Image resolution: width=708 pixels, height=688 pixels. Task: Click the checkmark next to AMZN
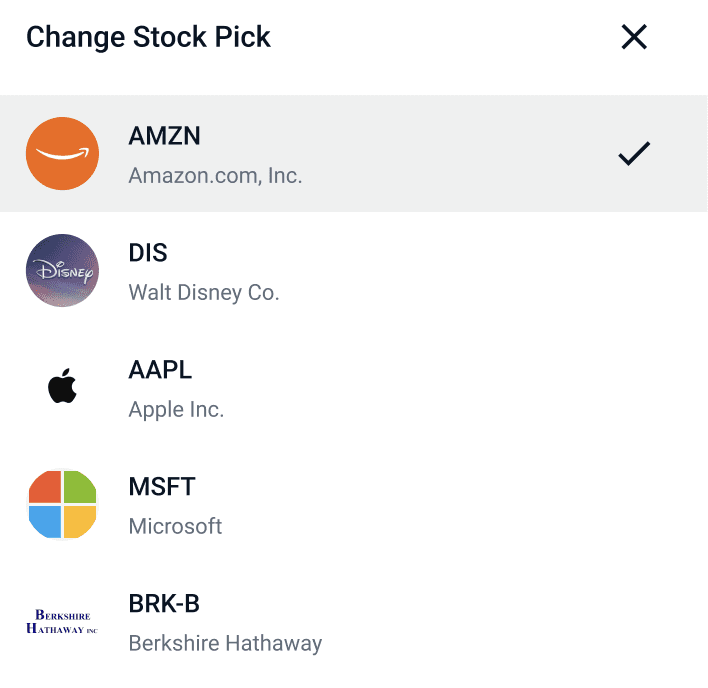634,153
